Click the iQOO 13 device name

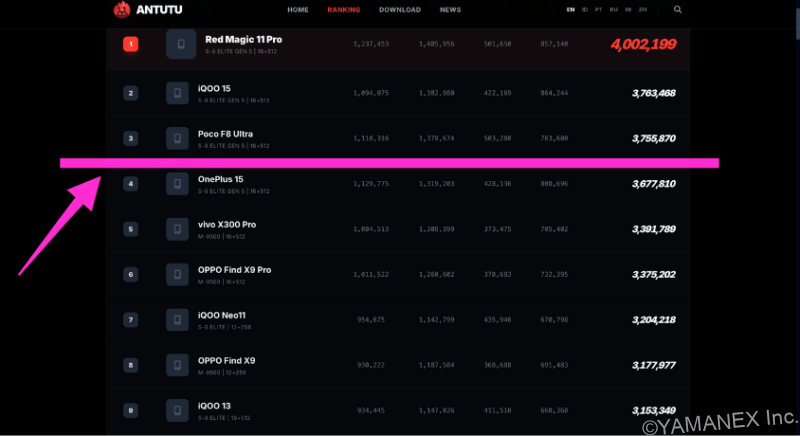215,405
